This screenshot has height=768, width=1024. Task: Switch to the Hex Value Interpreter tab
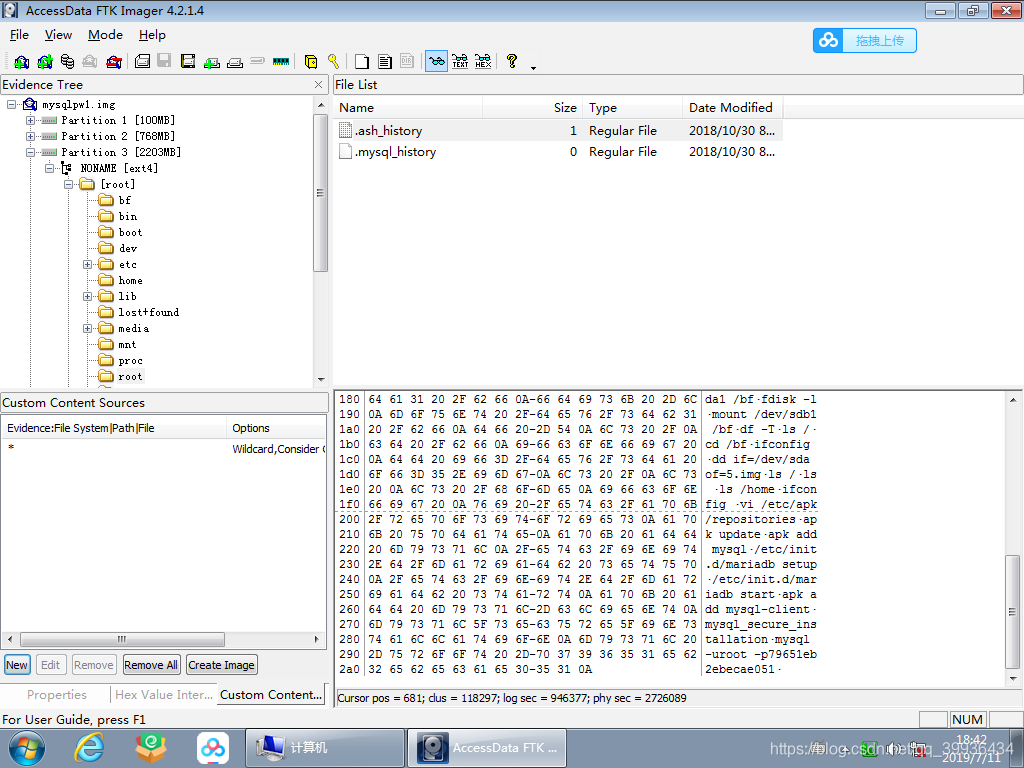click(x=164, y=695)
